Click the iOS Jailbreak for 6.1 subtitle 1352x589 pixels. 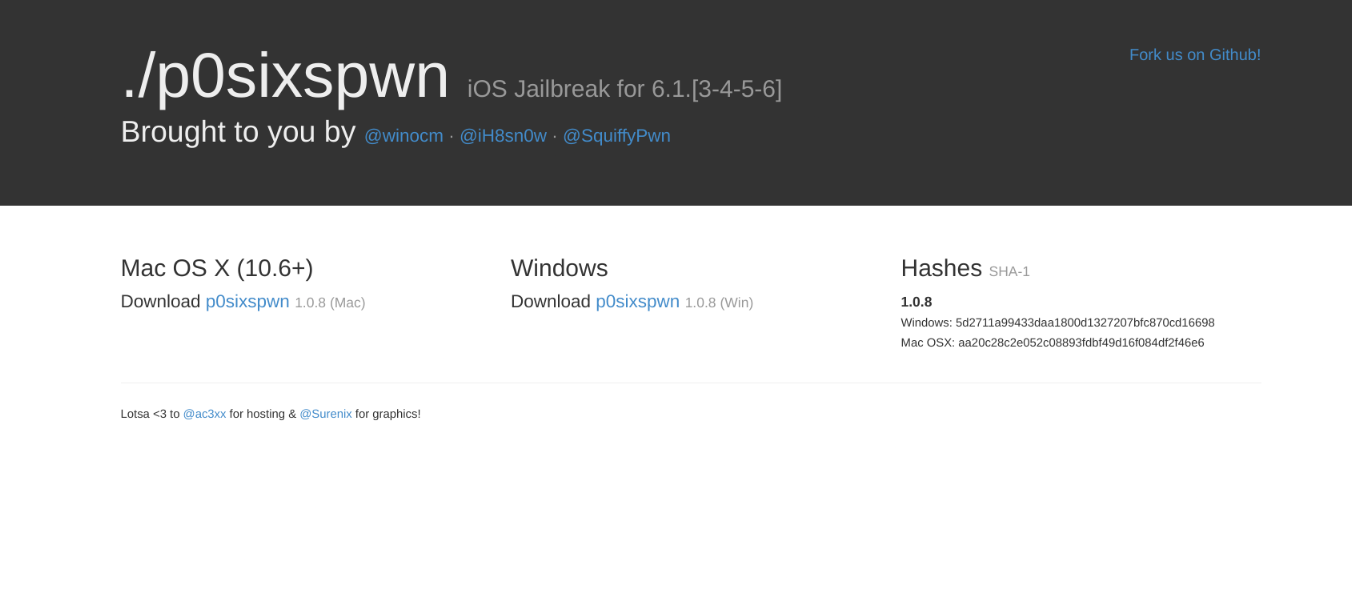point(624,89)
